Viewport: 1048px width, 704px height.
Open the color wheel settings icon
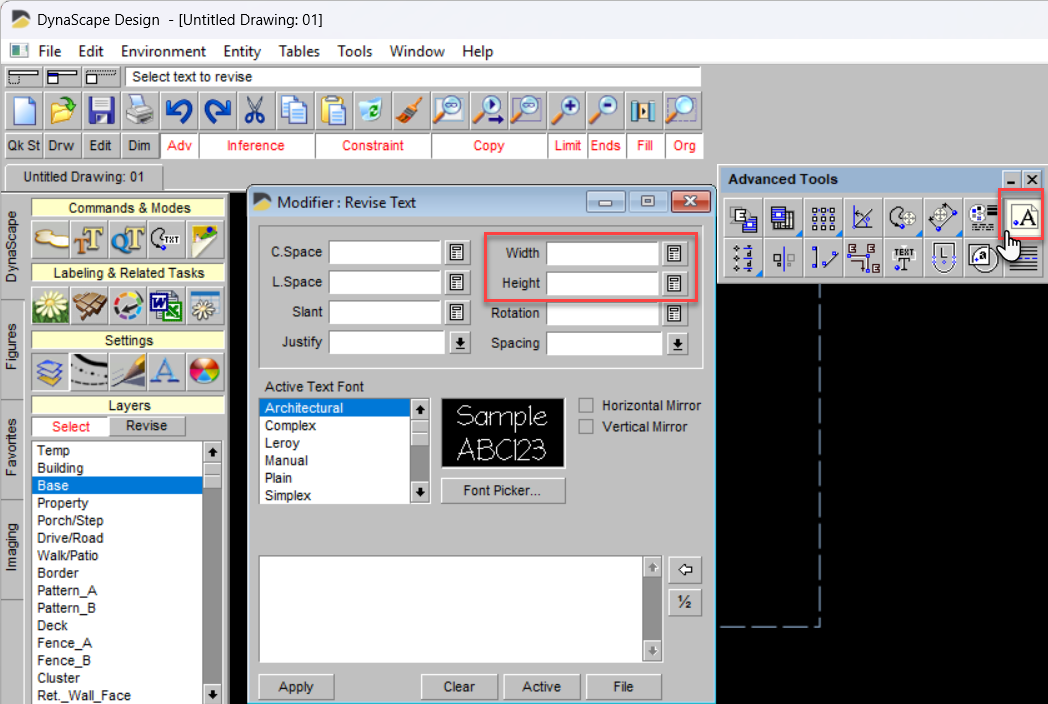coord(204,371)
